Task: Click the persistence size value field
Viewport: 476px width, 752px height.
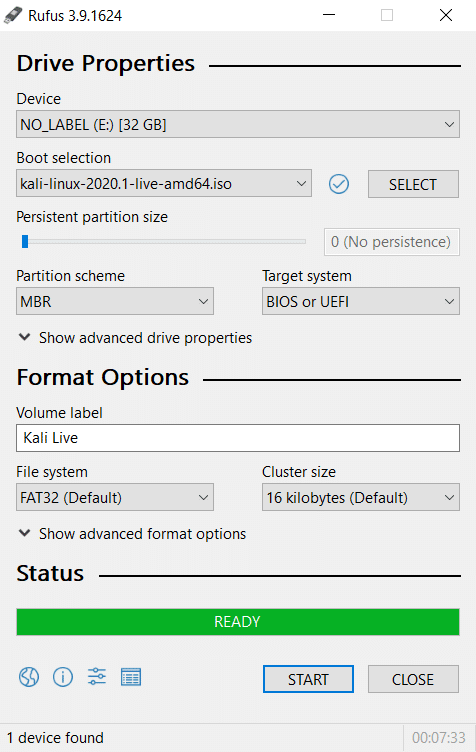Action: click(392, 242)
